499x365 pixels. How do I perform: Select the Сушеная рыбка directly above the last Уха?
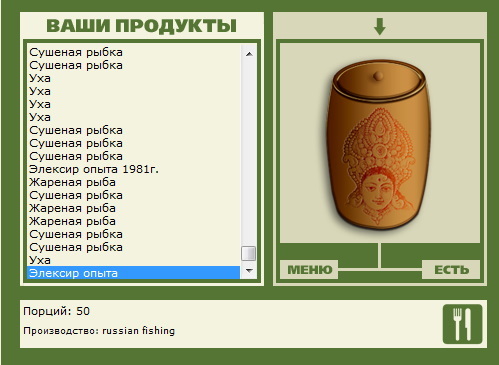[x=133, y=247]
